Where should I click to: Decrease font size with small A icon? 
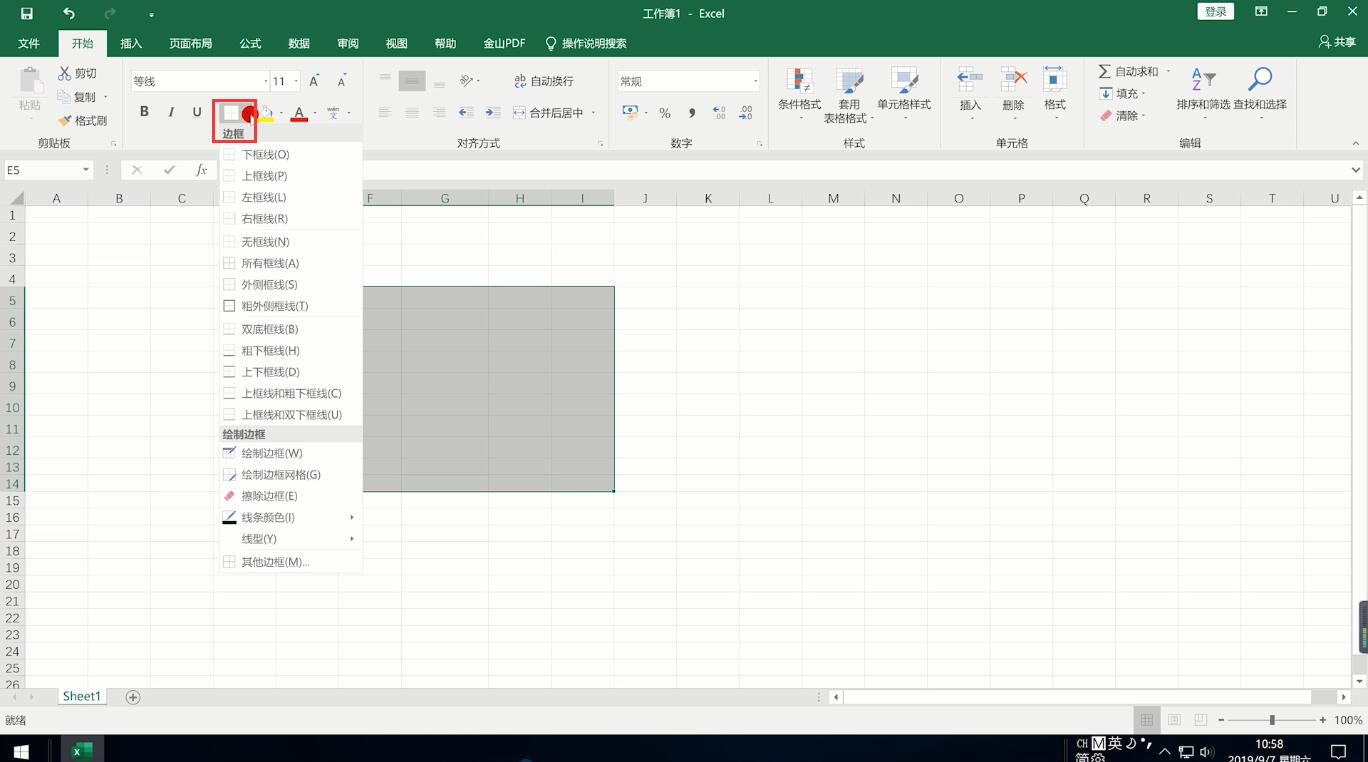pos(341,81)
